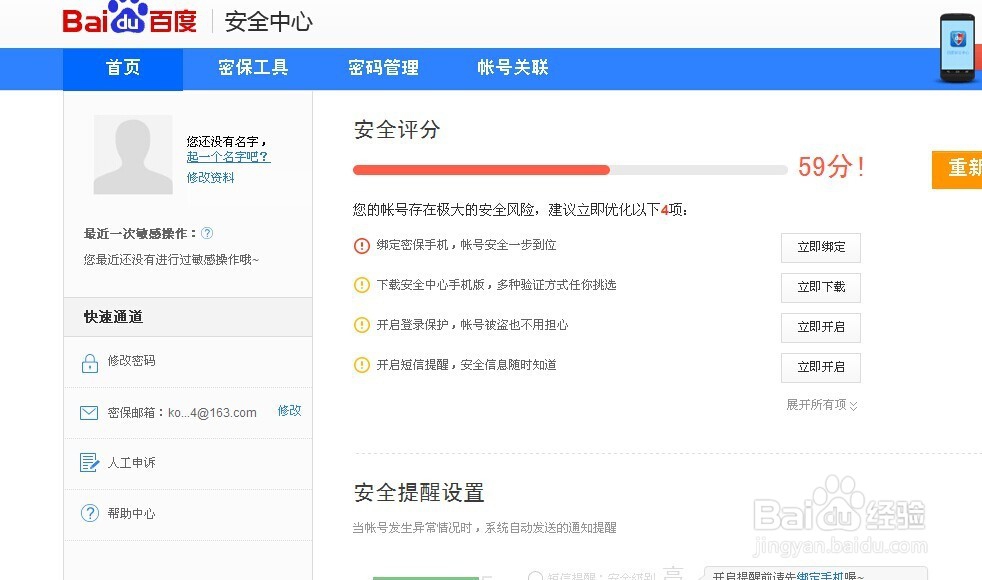The height and width of the screenshot is (580, 982).
Task: Click the question icon next to 最近一次敏感操作
Action: (x=207, y=234)
